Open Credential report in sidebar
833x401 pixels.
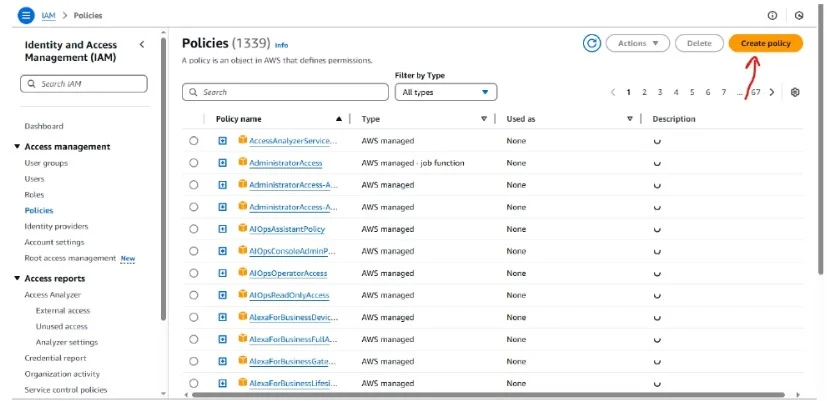(55, 358)
